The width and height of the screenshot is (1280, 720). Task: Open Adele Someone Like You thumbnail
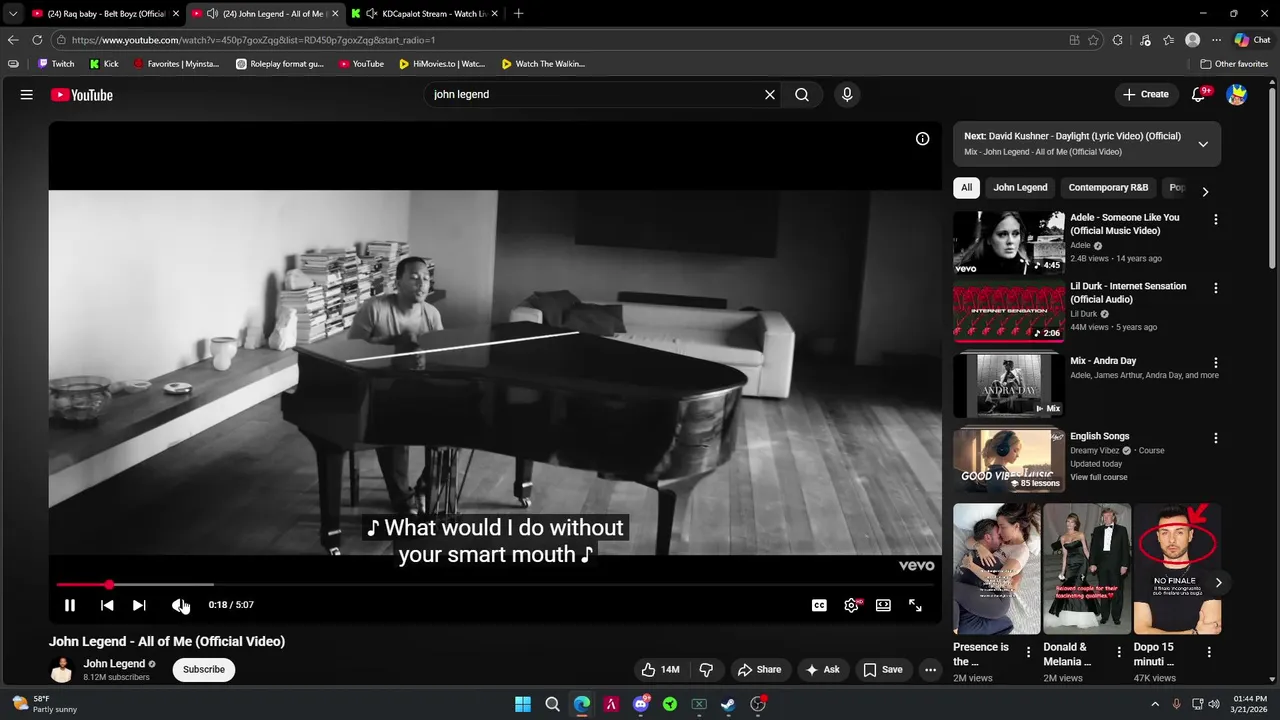point(1009,243)
